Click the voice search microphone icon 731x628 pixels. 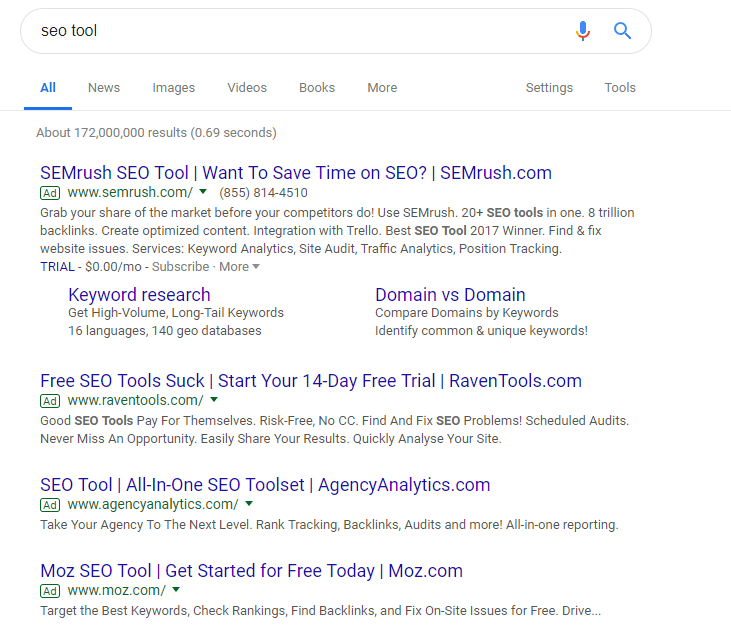coord(583,31)
